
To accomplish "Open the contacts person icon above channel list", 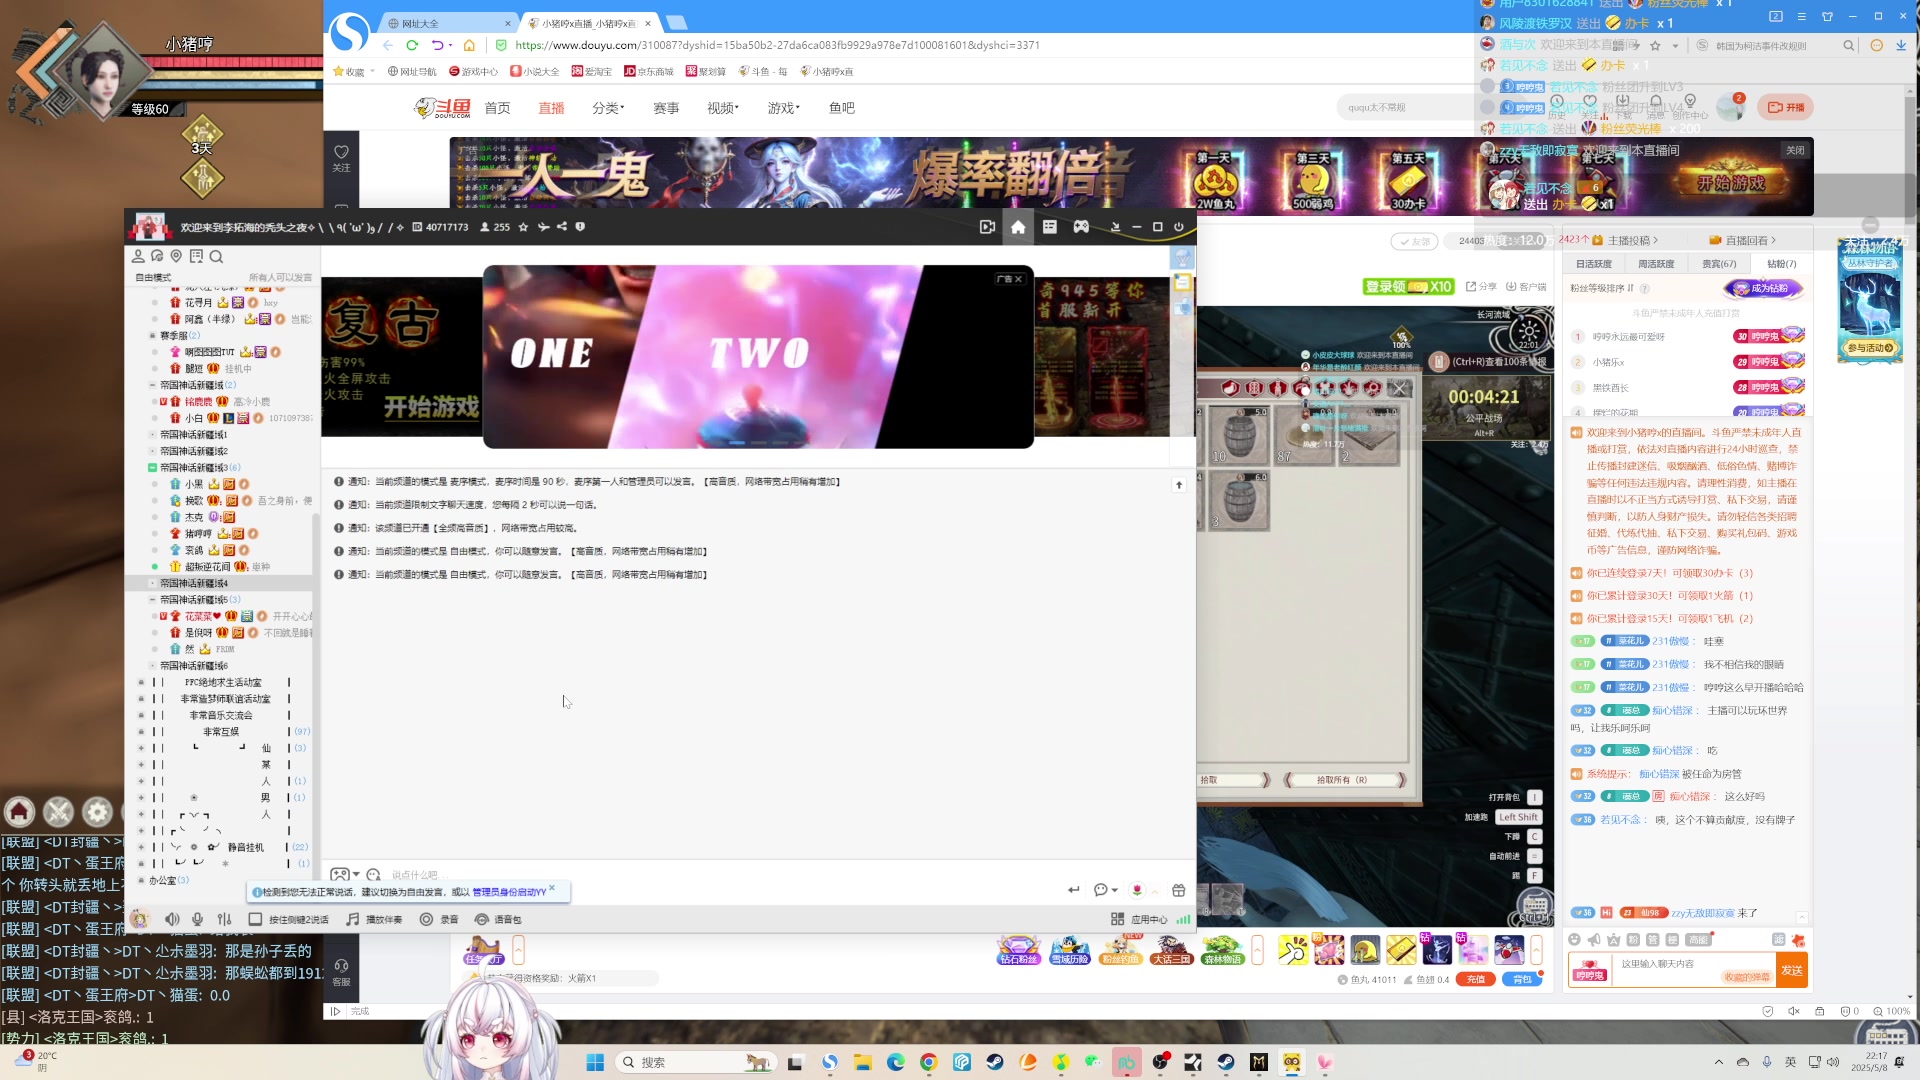I will click(138, 256).
